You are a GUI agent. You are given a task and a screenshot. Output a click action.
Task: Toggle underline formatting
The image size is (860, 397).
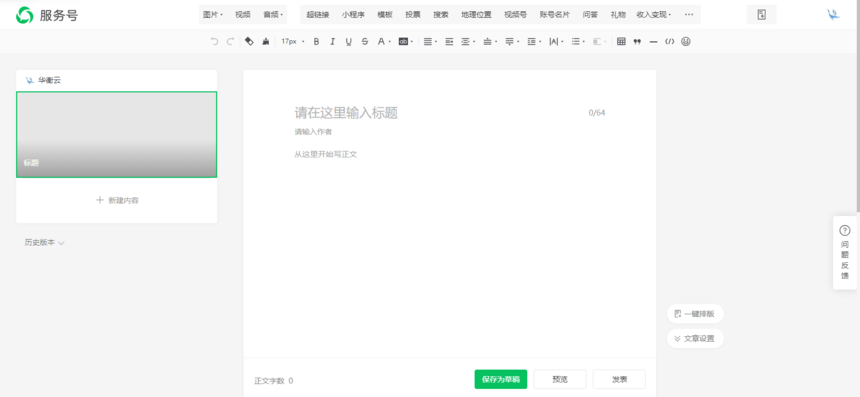pos(348,42)
